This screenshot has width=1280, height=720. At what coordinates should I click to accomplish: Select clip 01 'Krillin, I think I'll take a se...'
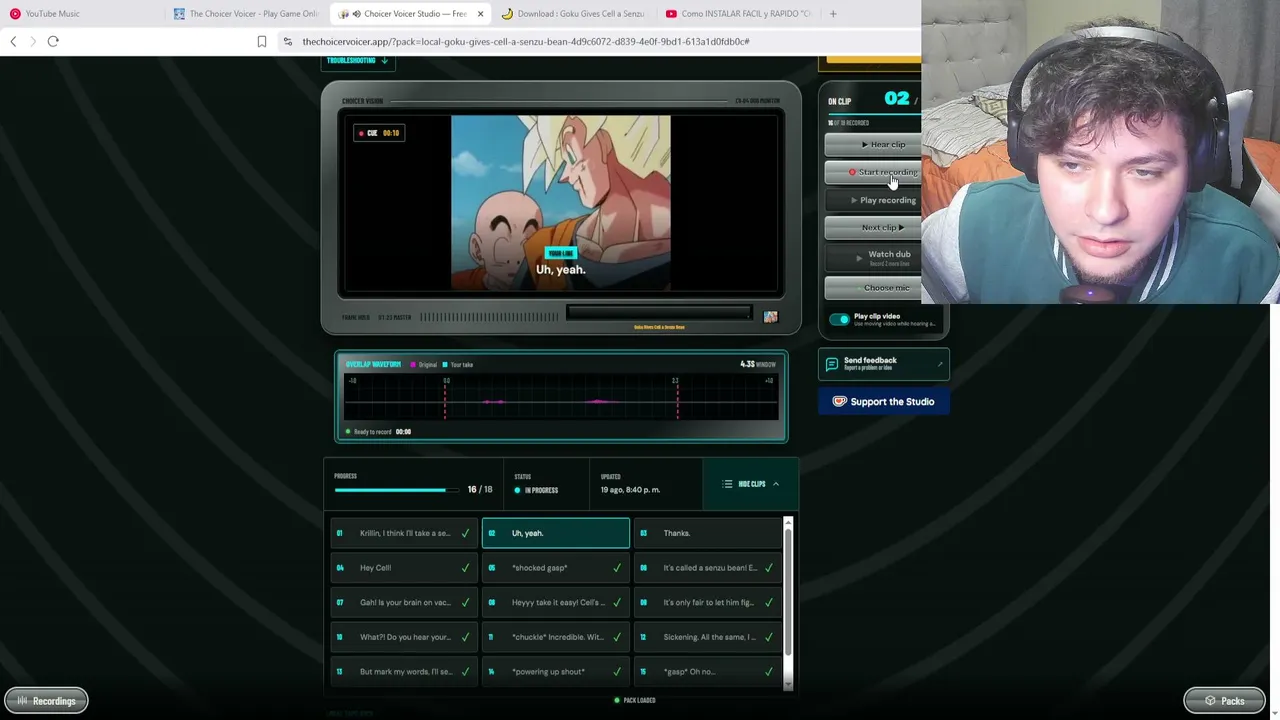(404, 533)
